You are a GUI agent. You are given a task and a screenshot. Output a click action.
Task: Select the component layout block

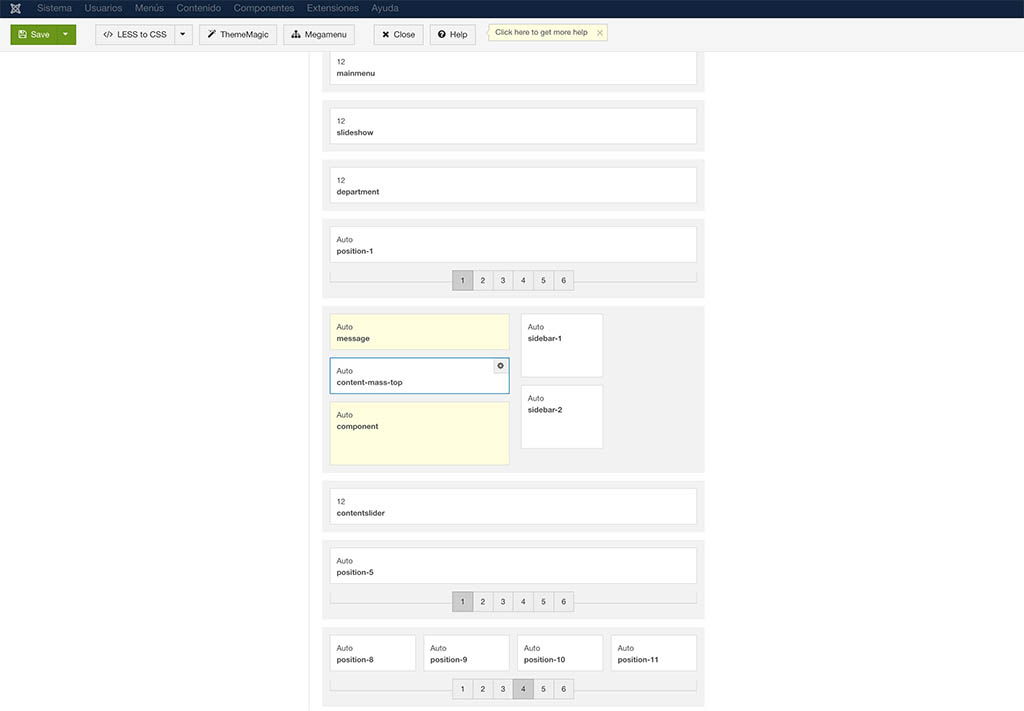click(419, 433)
